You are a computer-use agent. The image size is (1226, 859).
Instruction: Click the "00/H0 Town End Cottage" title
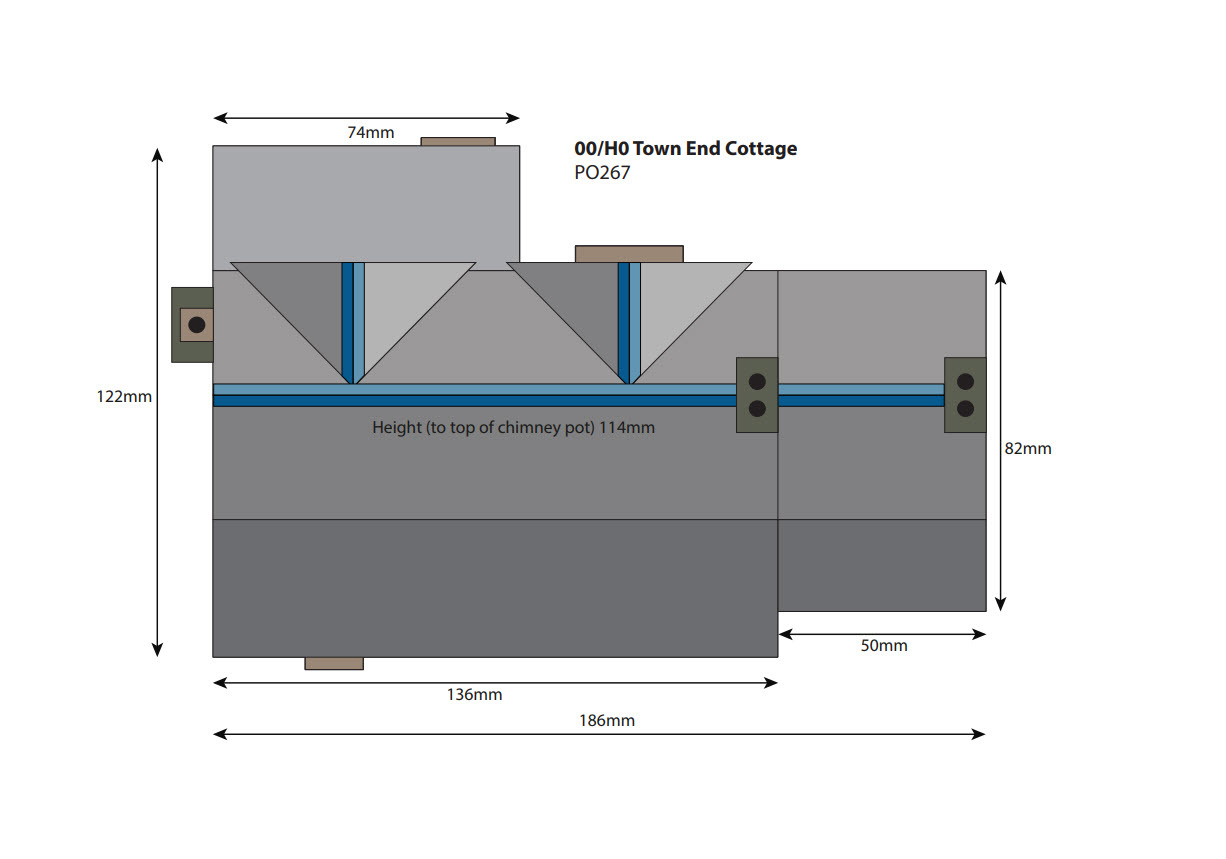[685, 149]
